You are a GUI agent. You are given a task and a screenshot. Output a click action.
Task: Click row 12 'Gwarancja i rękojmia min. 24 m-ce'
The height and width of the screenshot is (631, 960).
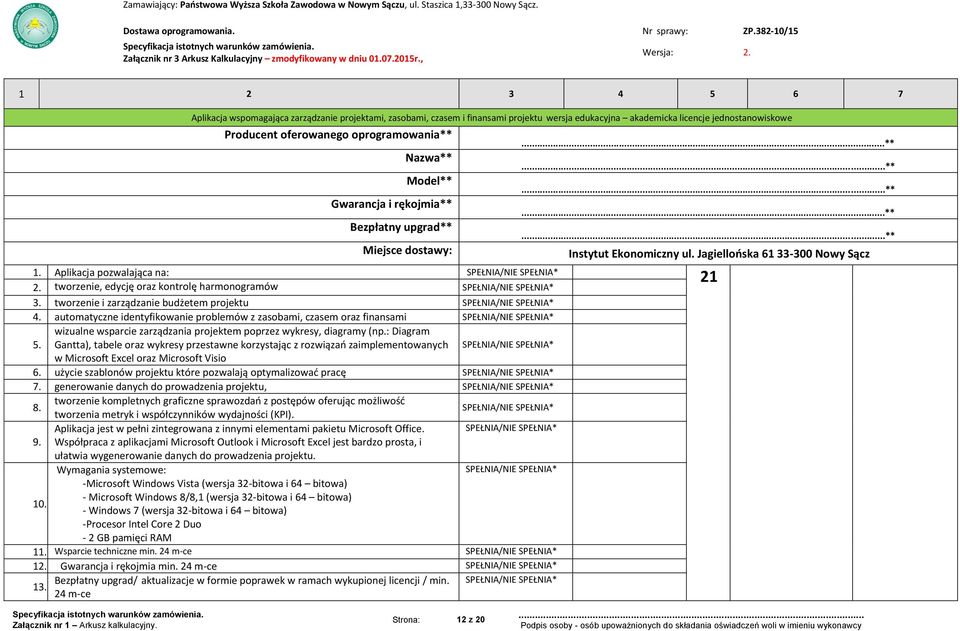(138, 567)
